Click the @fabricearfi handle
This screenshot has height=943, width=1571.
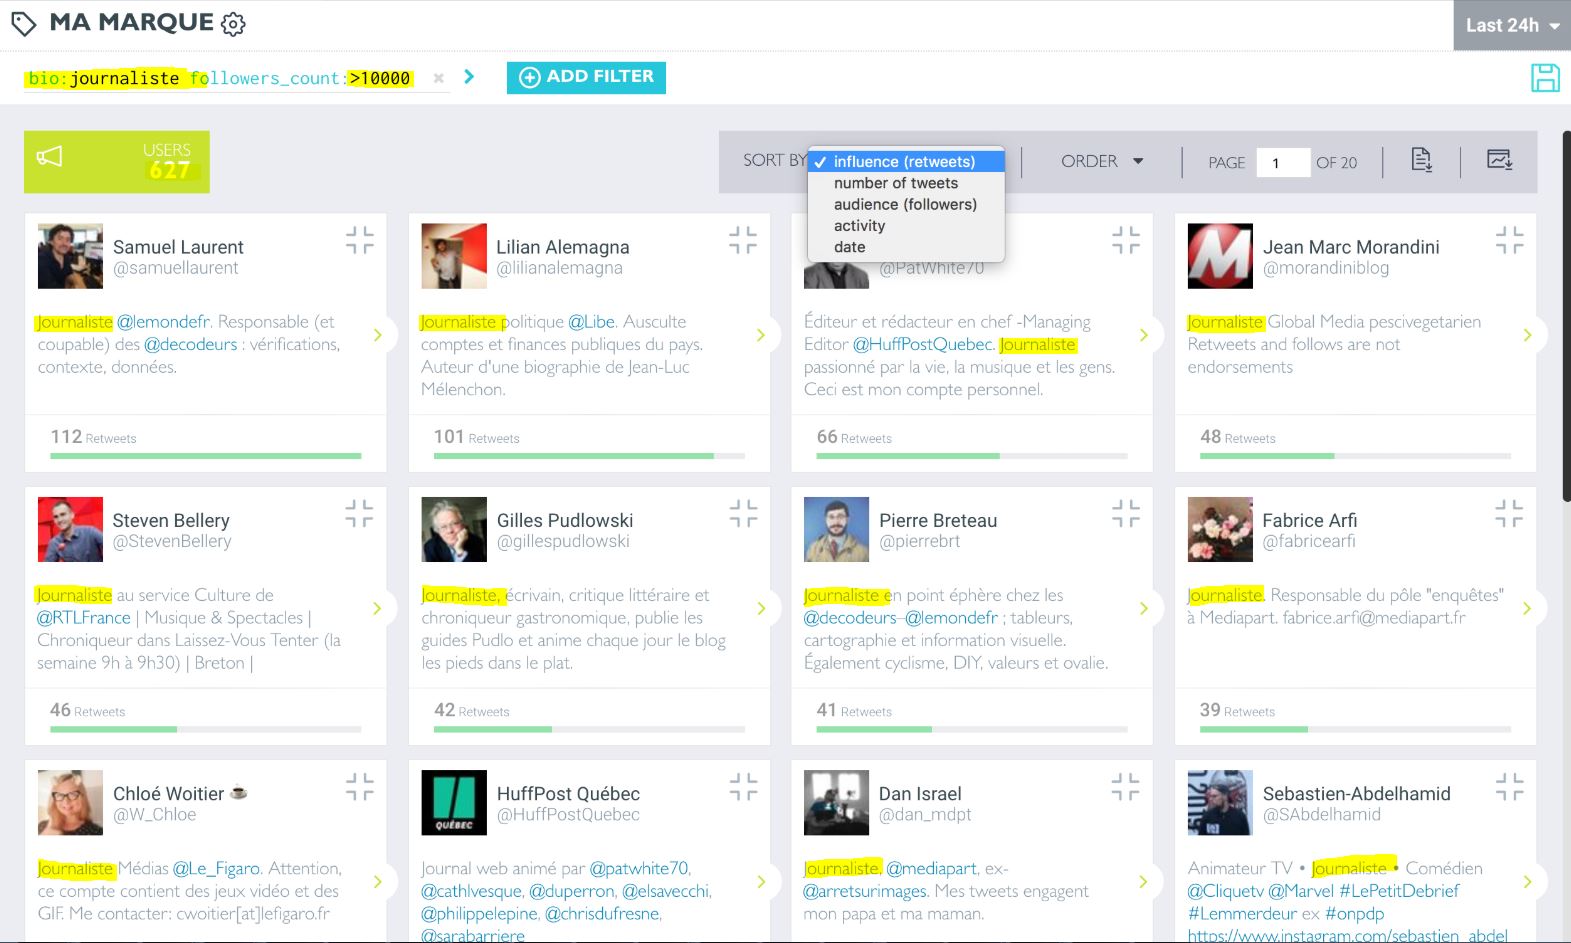pyautogui.click(x=1309, y=541)
